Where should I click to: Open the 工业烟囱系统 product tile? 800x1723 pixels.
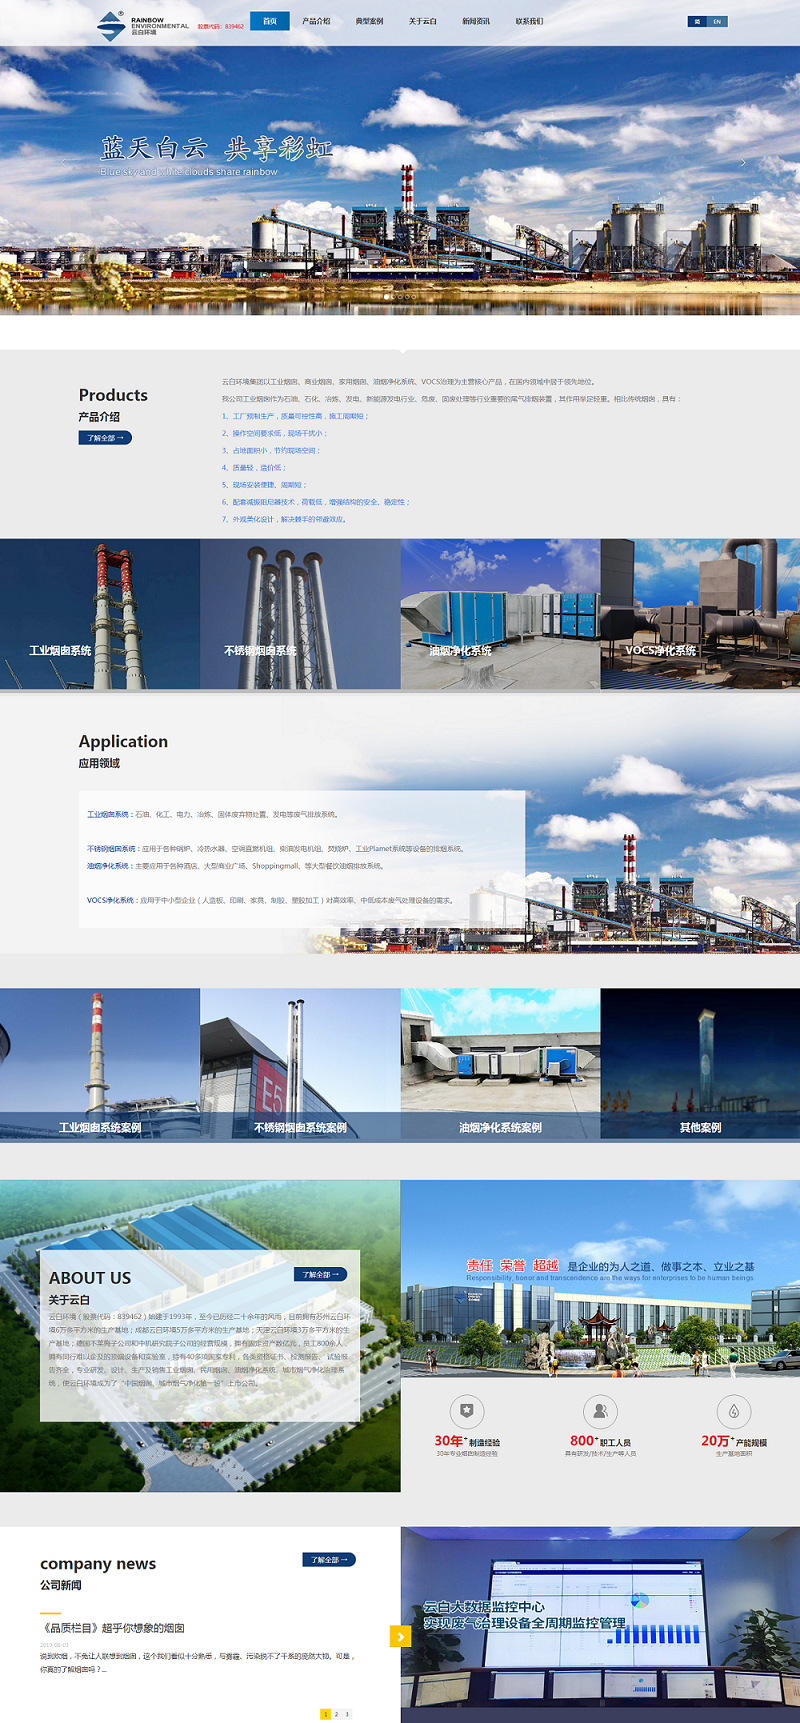click(x=100, y=614)
